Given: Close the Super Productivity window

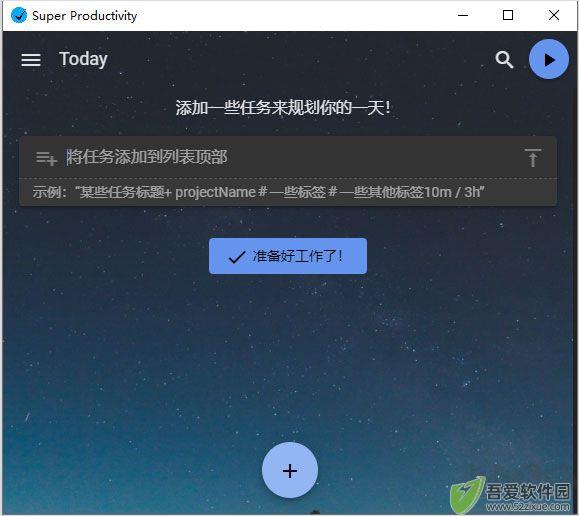Looking at the screenshot, I should (554, 16).
